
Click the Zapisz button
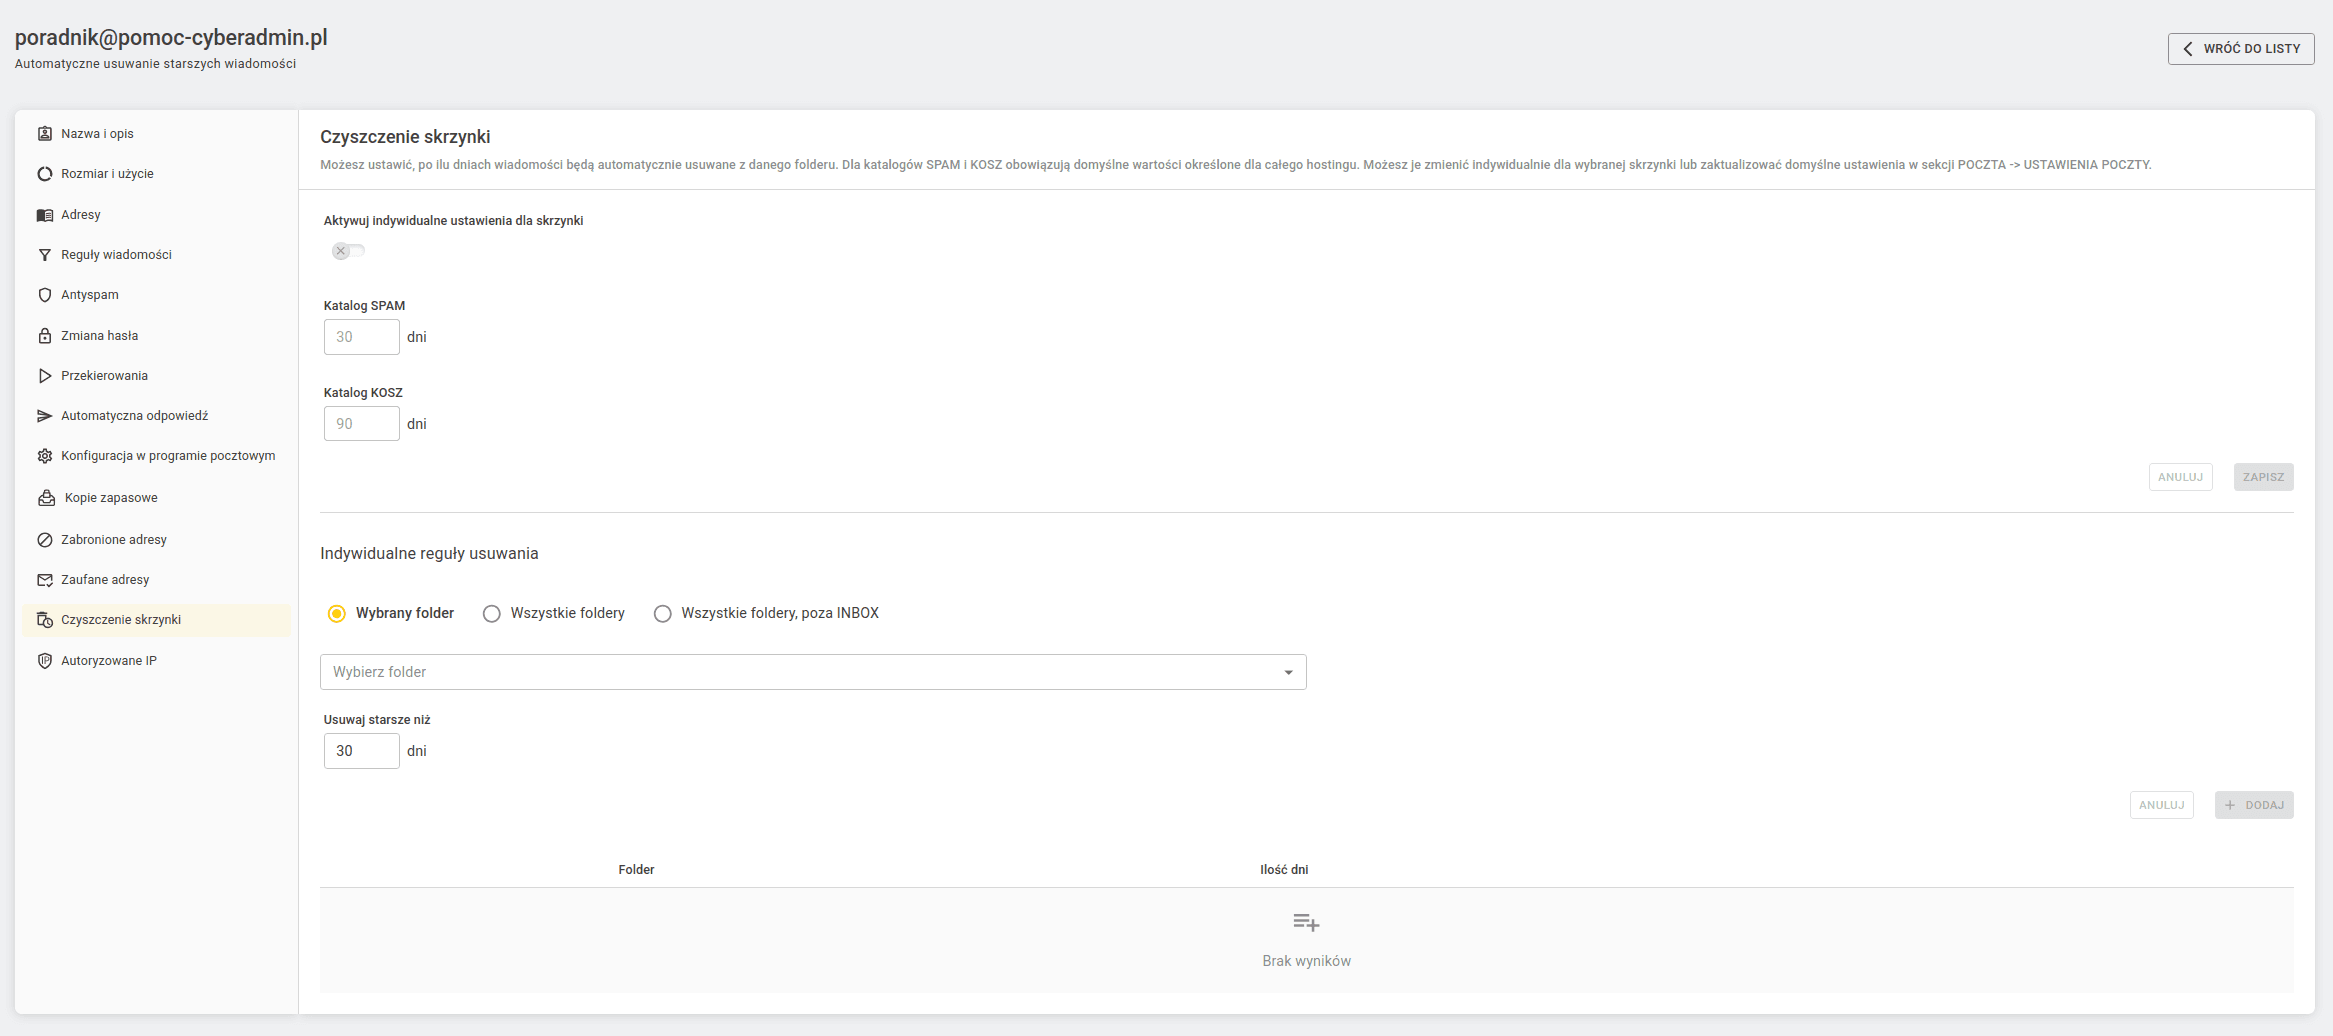click(2263, 477)
